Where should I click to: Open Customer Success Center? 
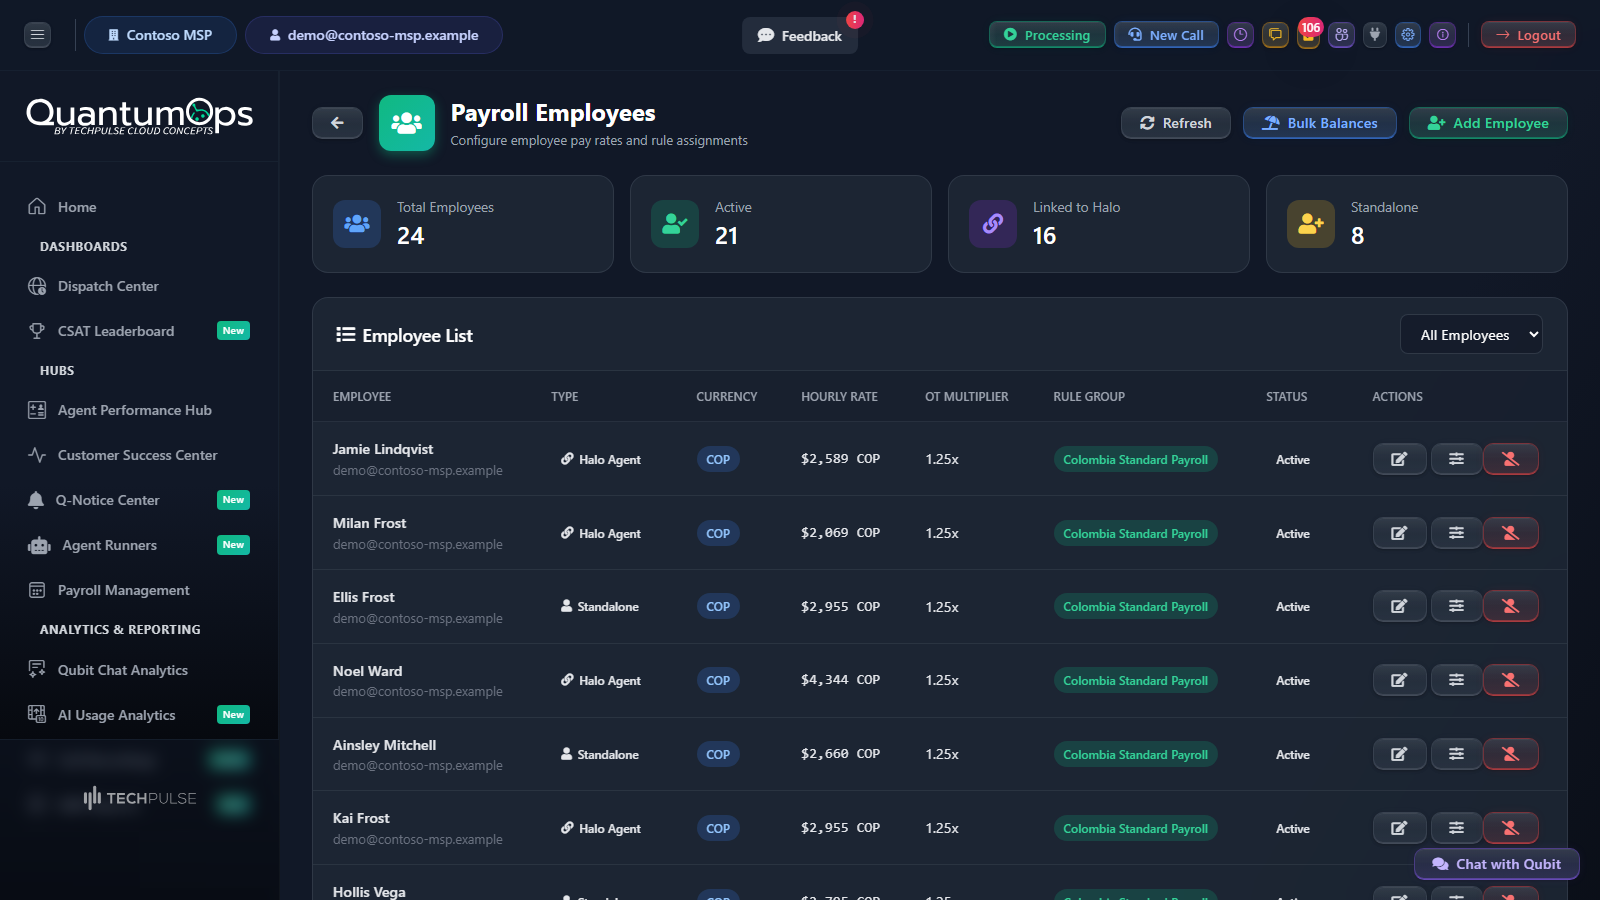pos(139,455)
